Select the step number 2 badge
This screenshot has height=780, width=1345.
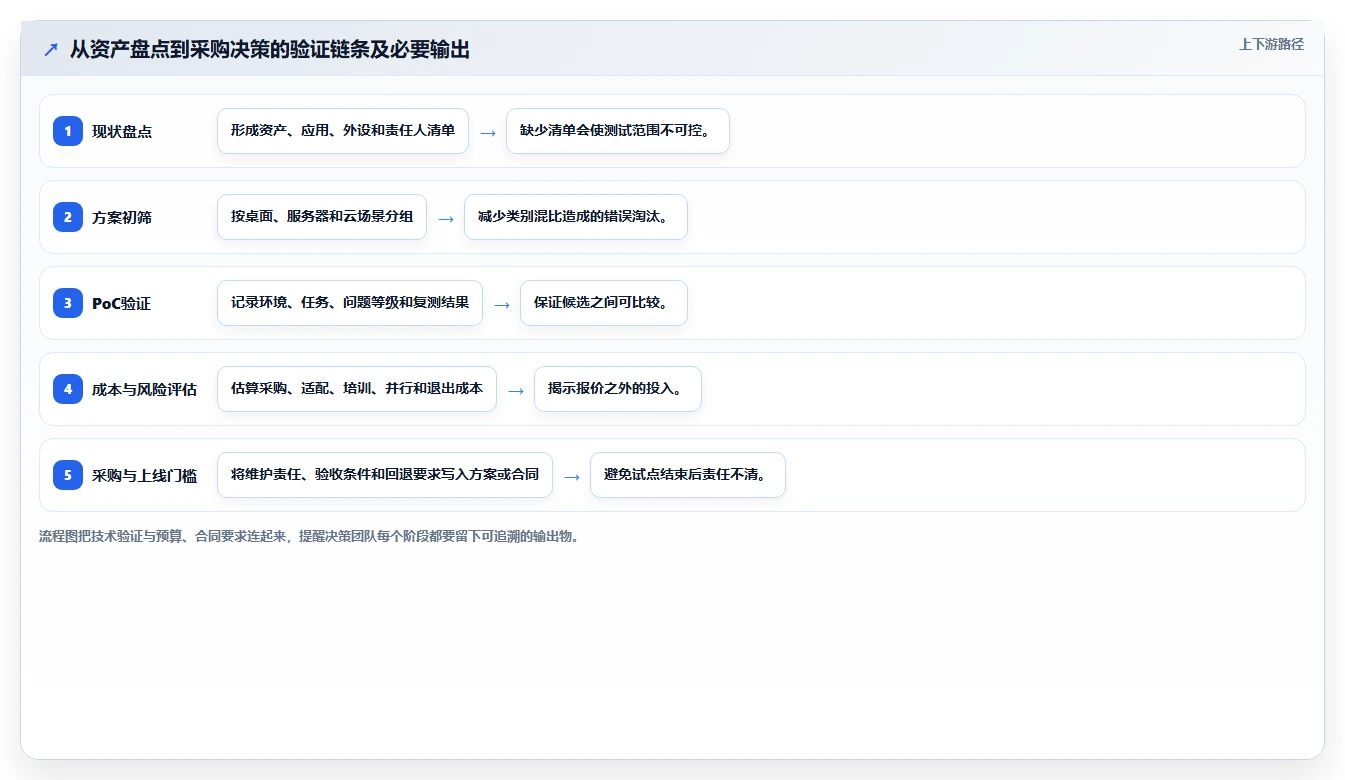[68, 217]
